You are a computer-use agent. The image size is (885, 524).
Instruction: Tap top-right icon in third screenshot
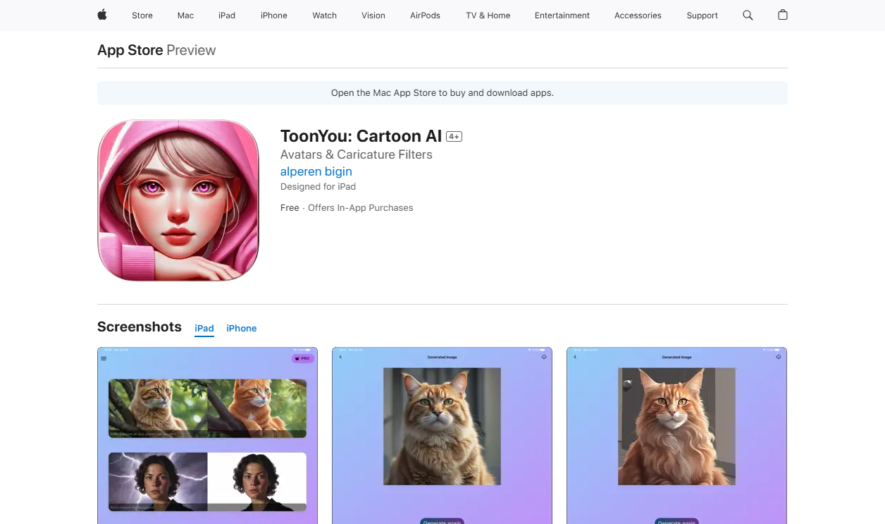pos(778,357)
